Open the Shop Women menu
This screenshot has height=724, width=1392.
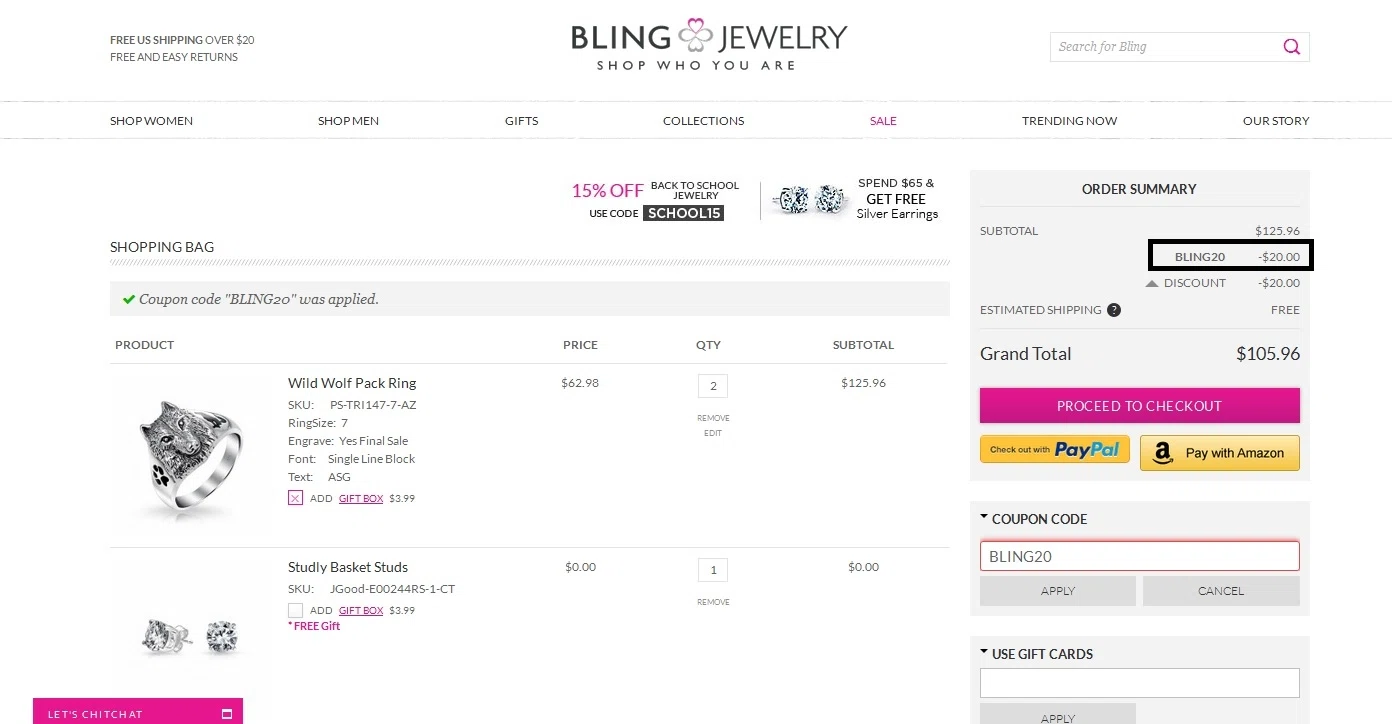[151, 121]
